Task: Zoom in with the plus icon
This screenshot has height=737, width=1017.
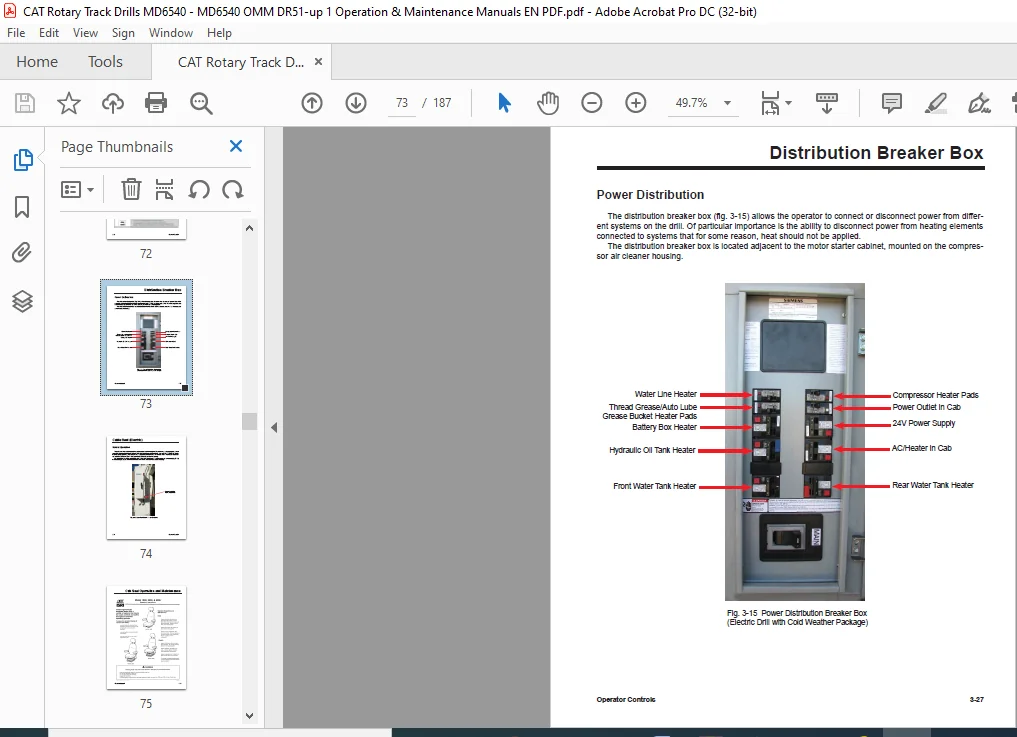Action: tap(636, 103)
